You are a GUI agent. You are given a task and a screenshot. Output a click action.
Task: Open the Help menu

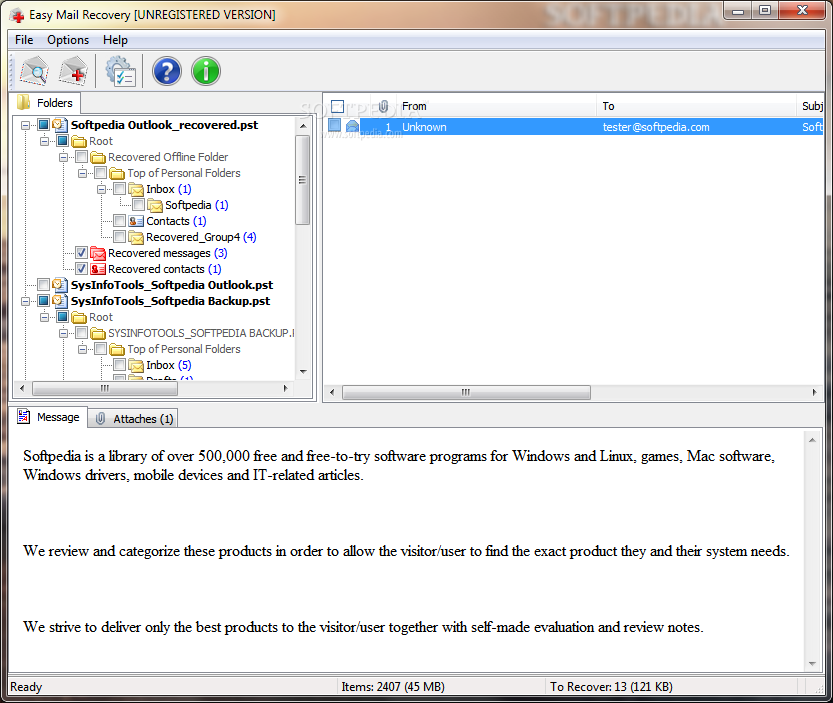point(115,40)
